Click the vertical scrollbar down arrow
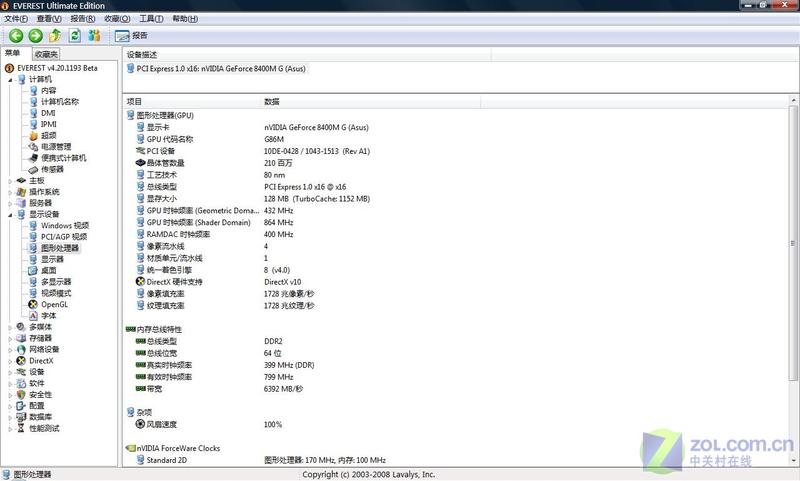 (793, 460)
